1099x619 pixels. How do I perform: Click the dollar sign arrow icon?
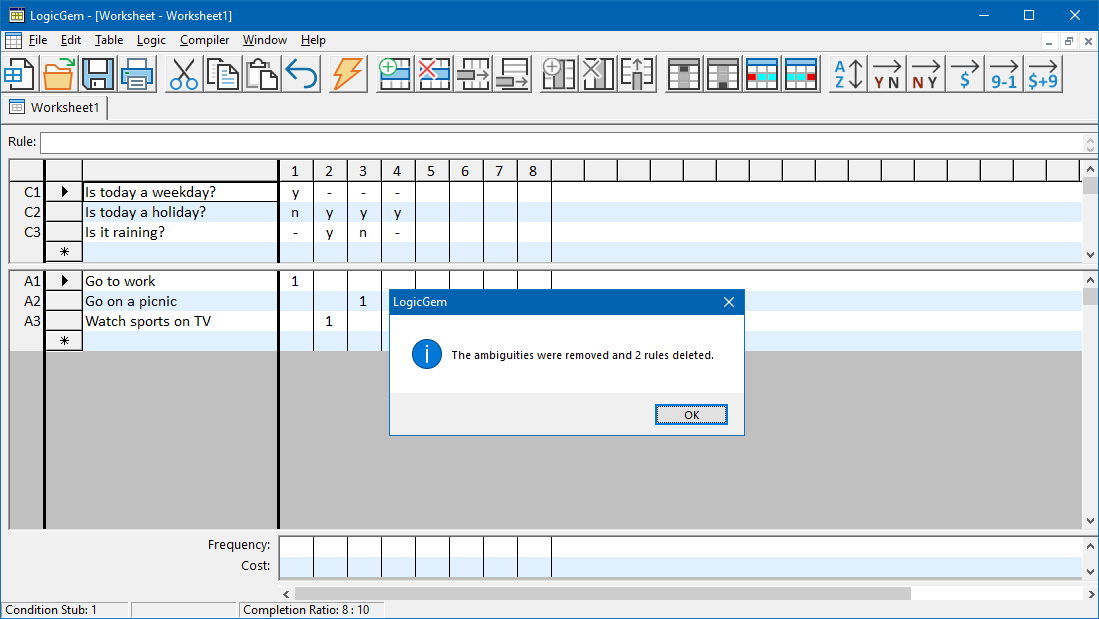point(965,74)
